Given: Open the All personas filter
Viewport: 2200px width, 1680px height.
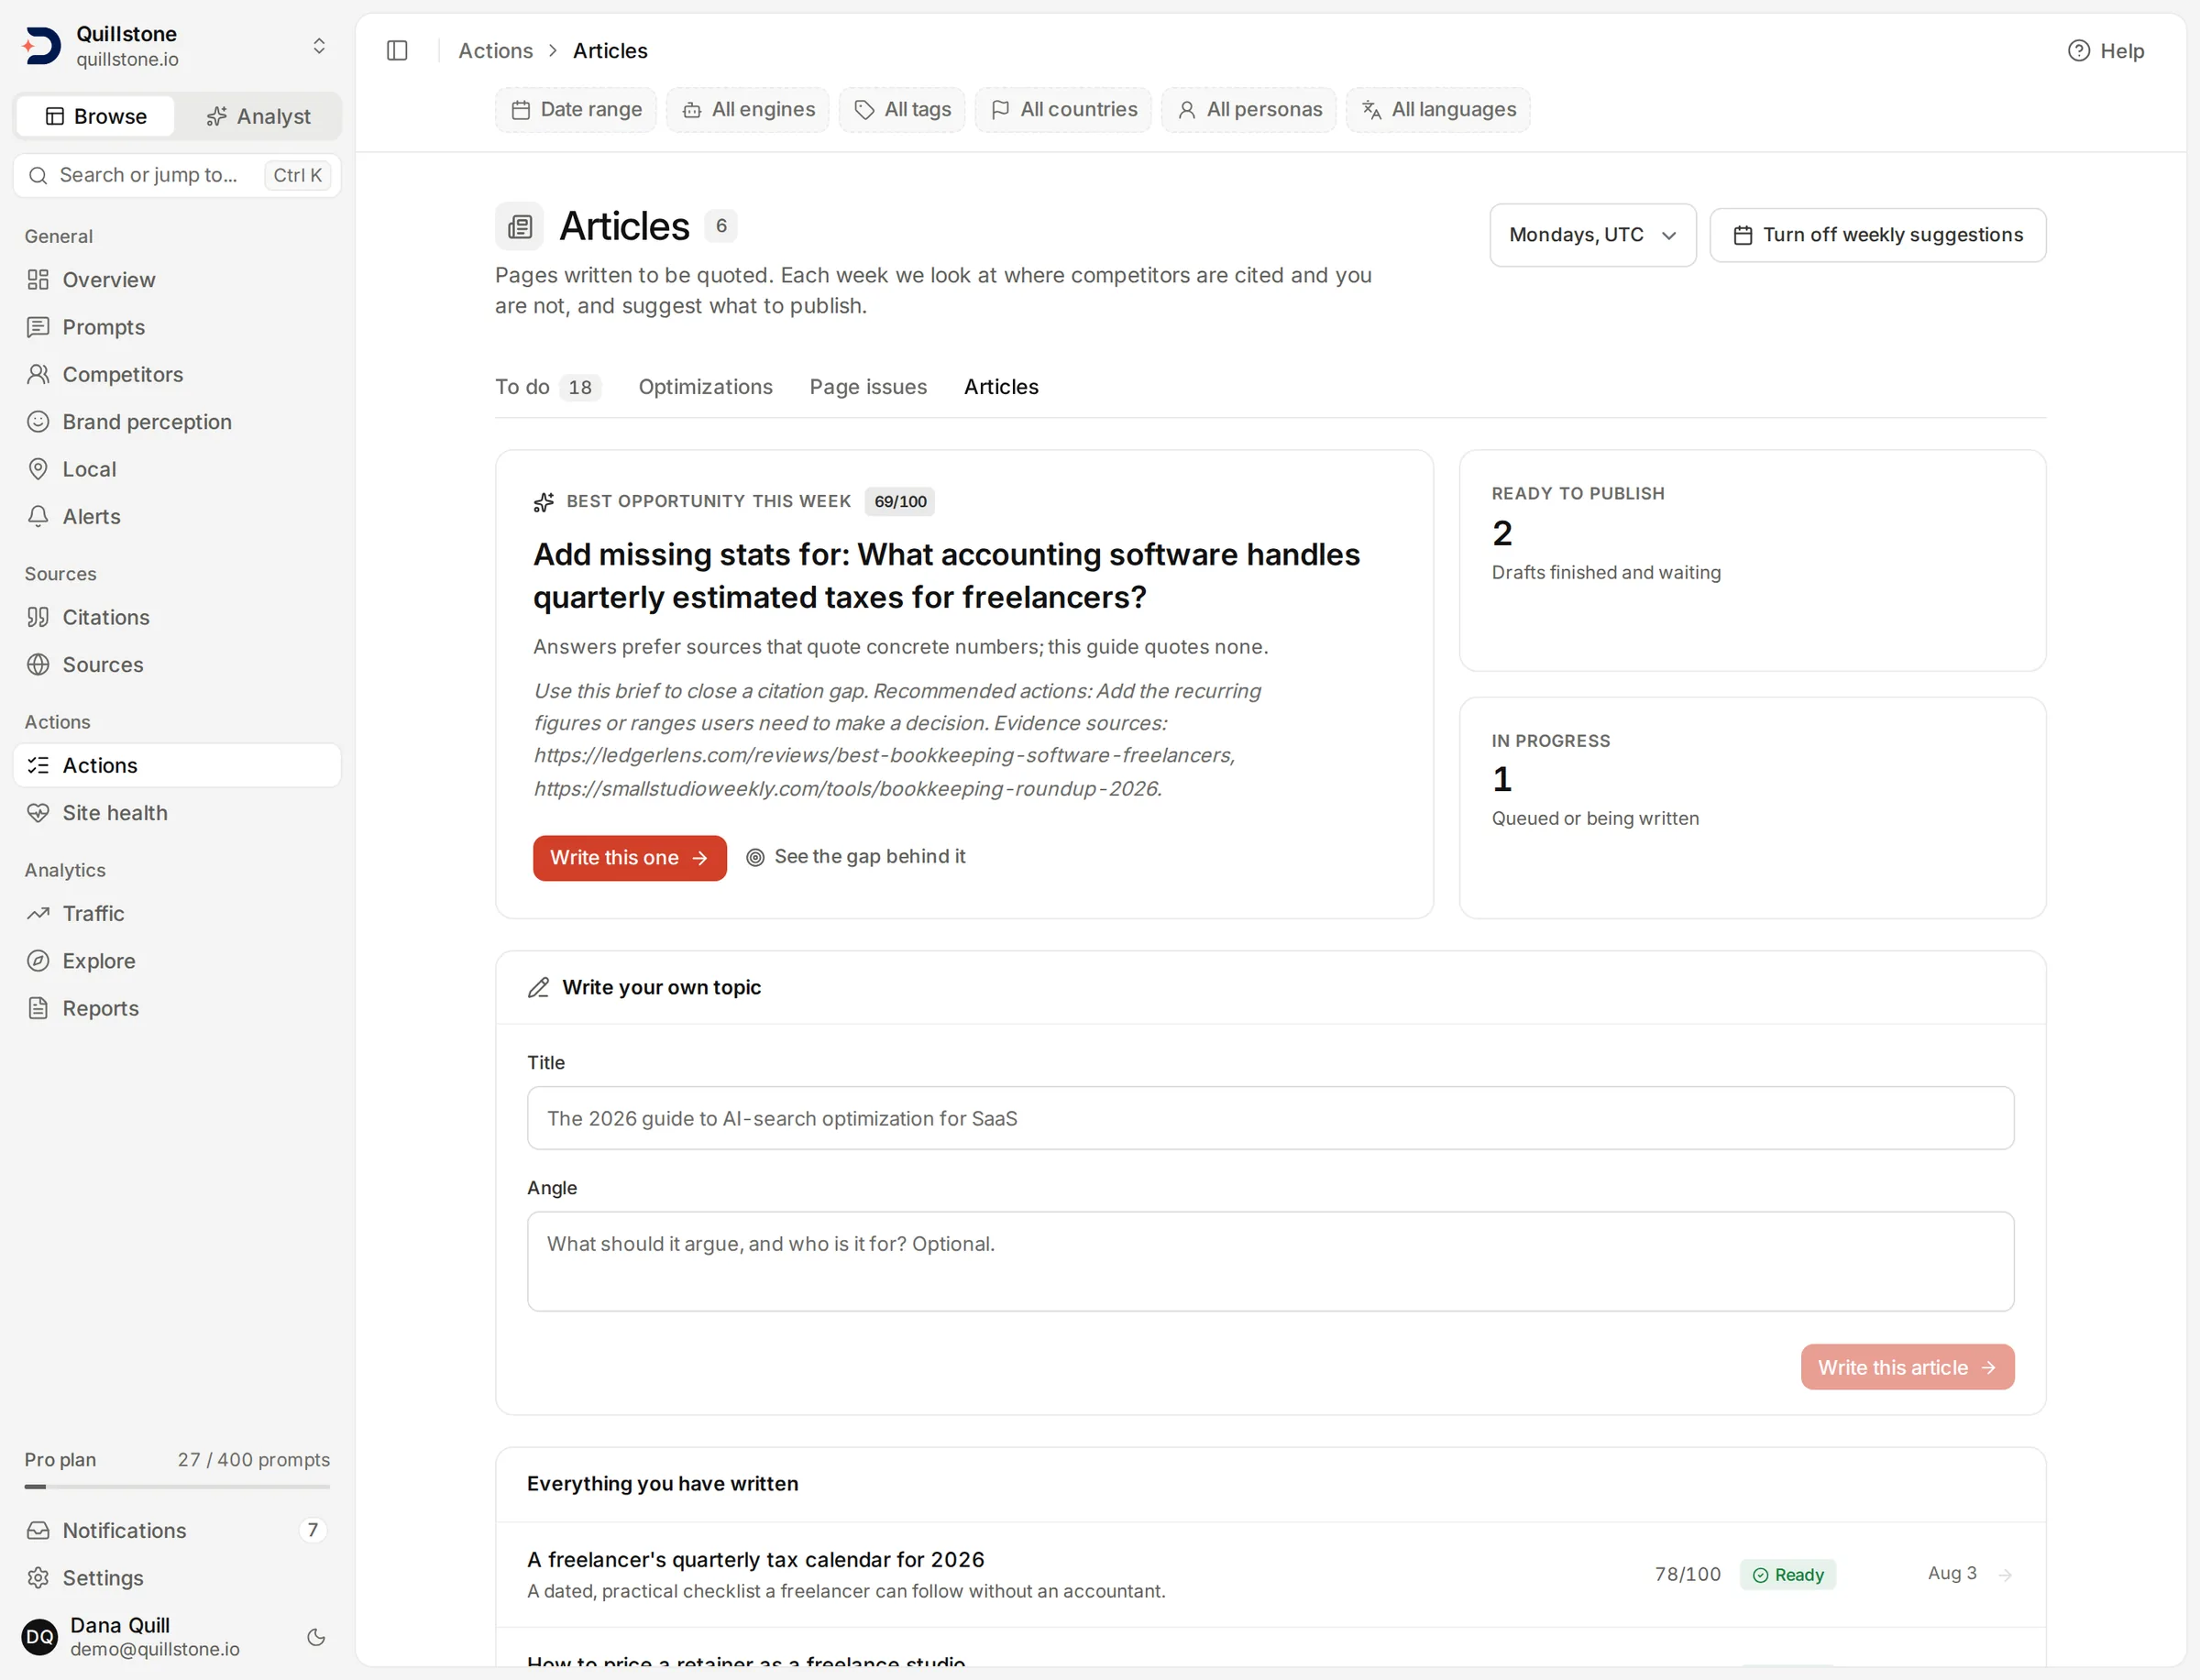Looking at the screenshot, I should pos(1249,110).
